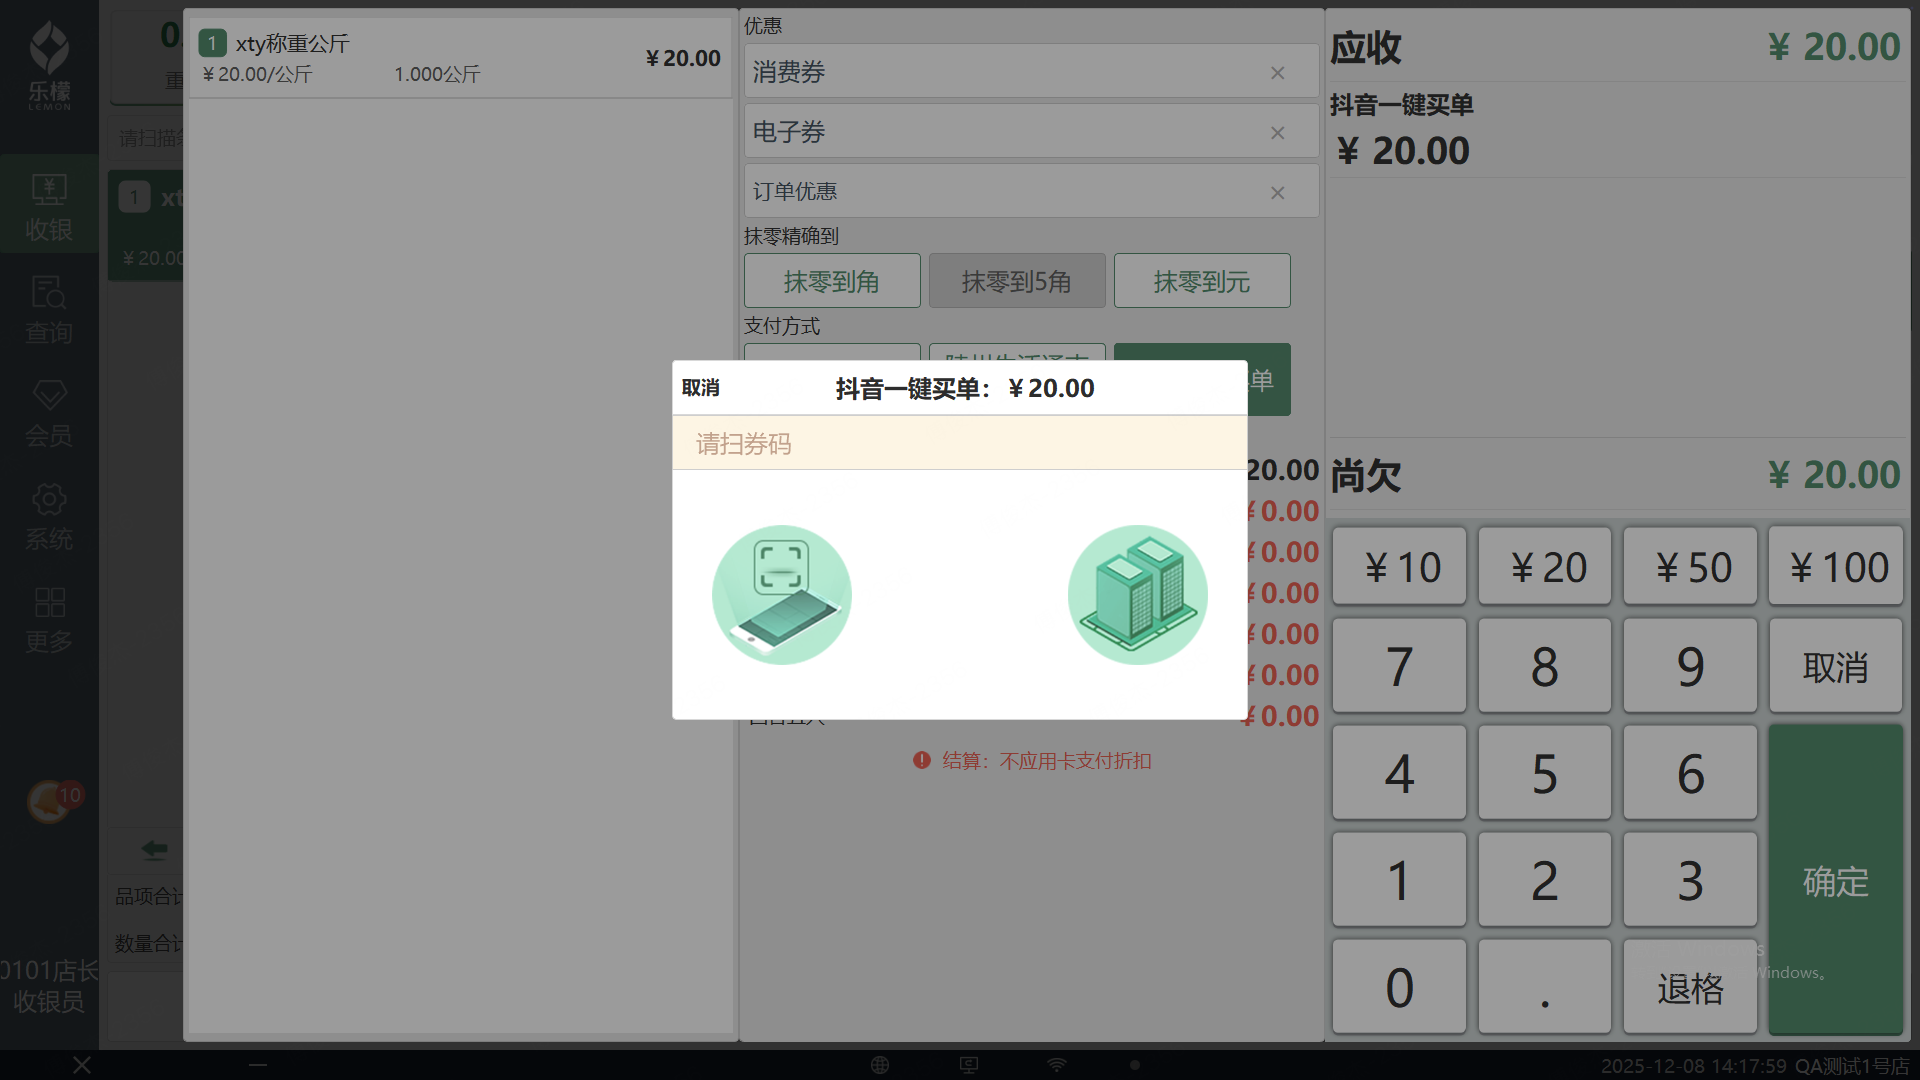Select 抹零到5角 rounding option

[x=1016, y=281]
